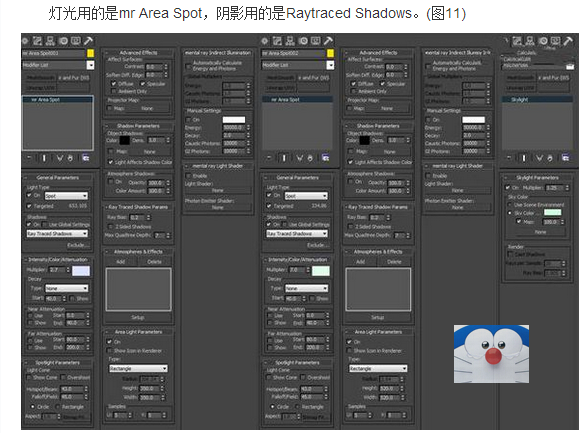Click Make Unique icon under Spot001 stack

tap(59, 158)
